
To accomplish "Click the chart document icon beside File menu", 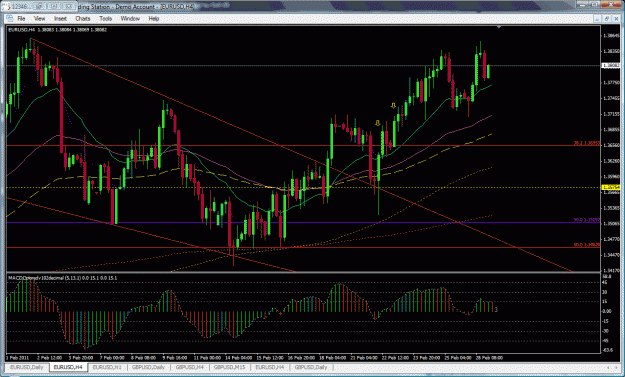I will 10,19.
